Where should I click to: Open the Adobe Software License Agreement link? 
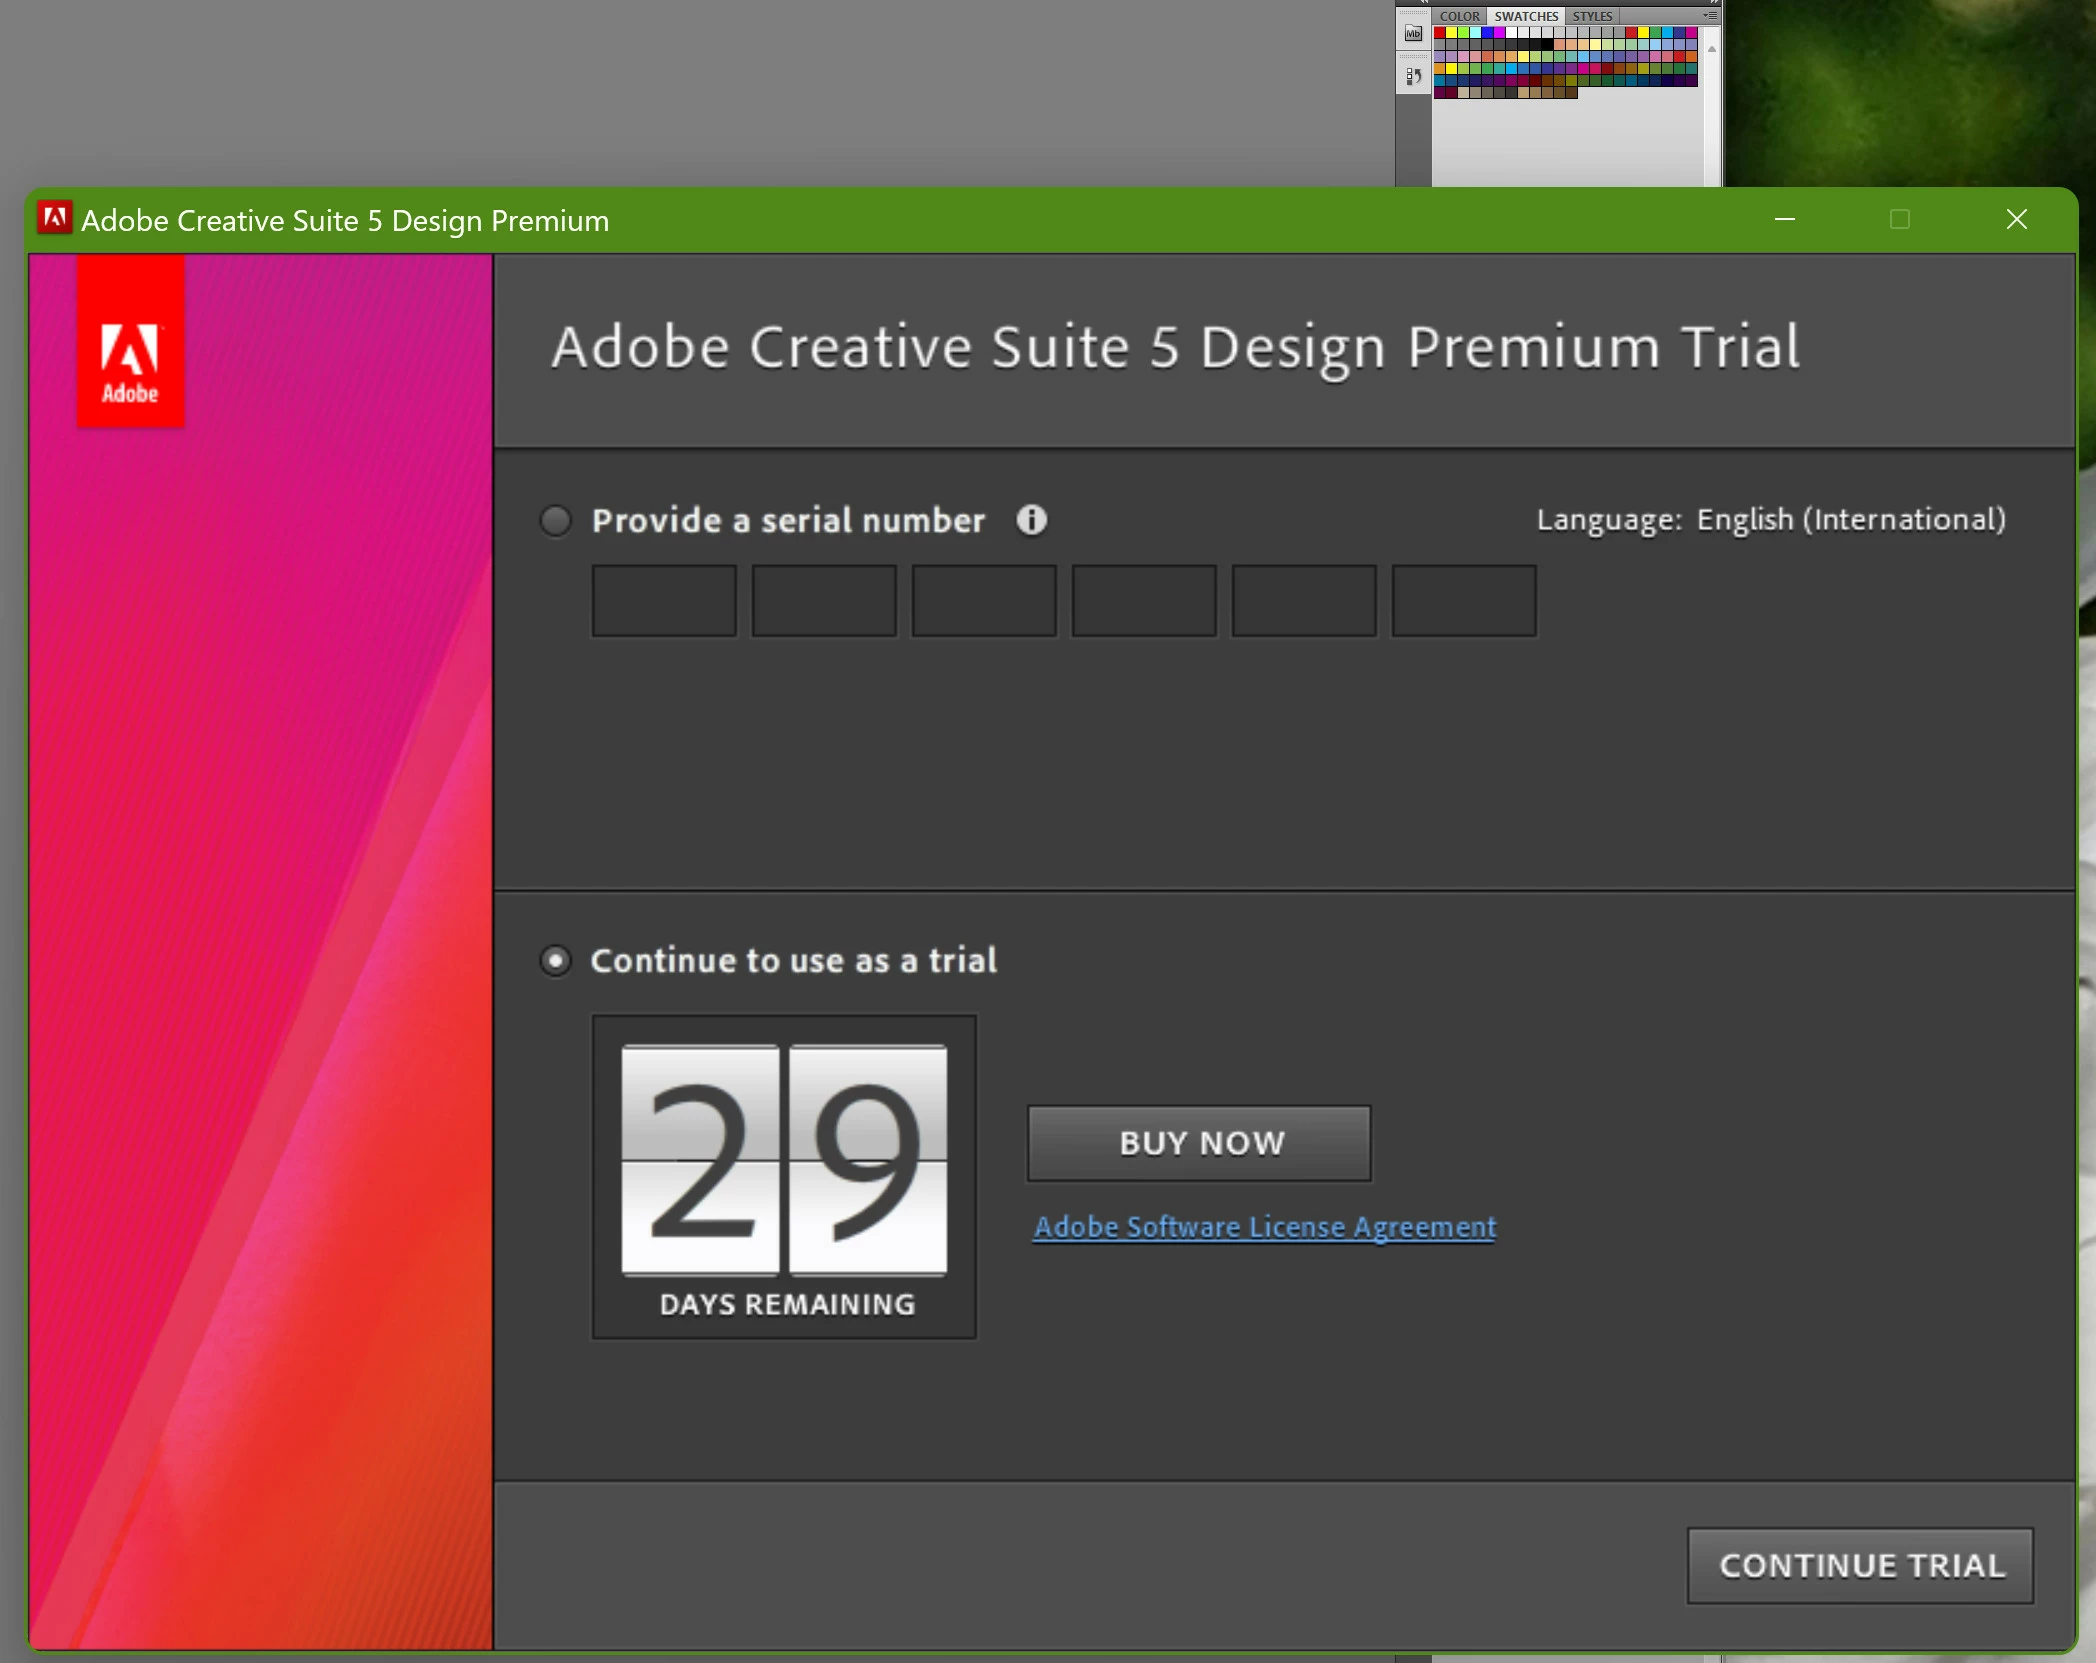click(x=1264, y=1227)
